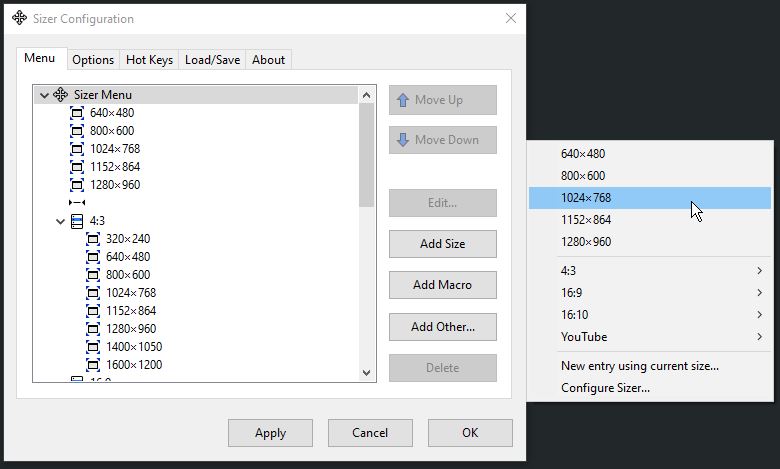Click the size icon beside top-level 640×480

[x=77, y=113]
